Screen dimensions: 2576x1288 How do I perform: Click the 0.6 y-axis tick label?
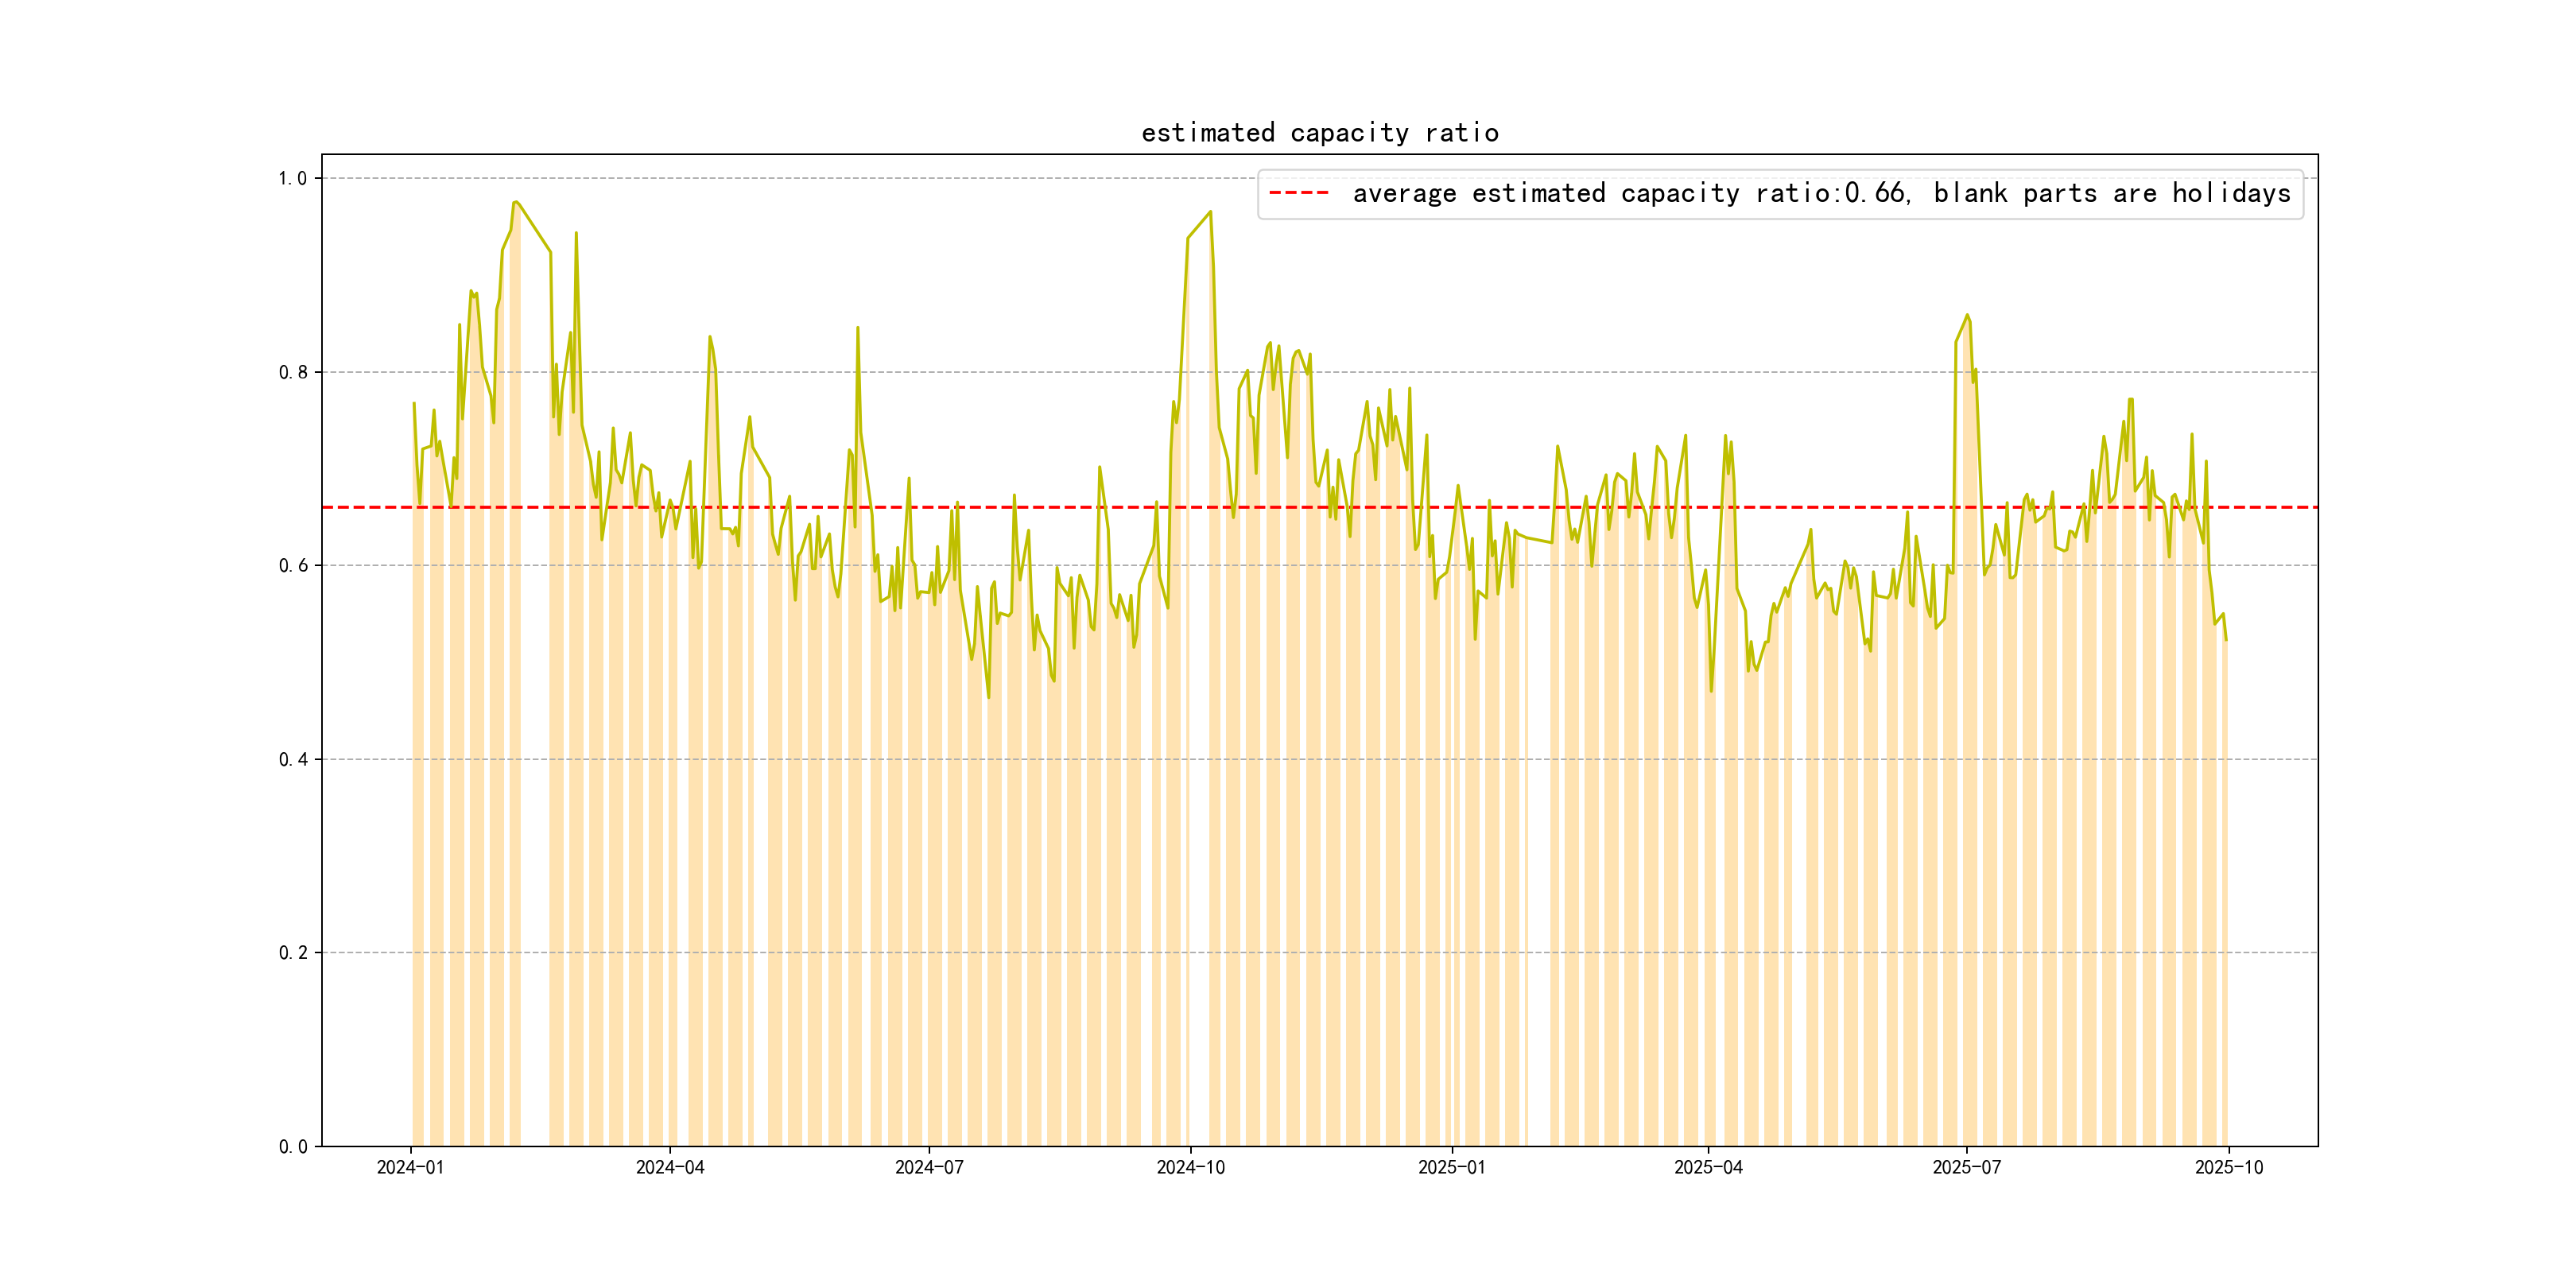click(293, 566)
